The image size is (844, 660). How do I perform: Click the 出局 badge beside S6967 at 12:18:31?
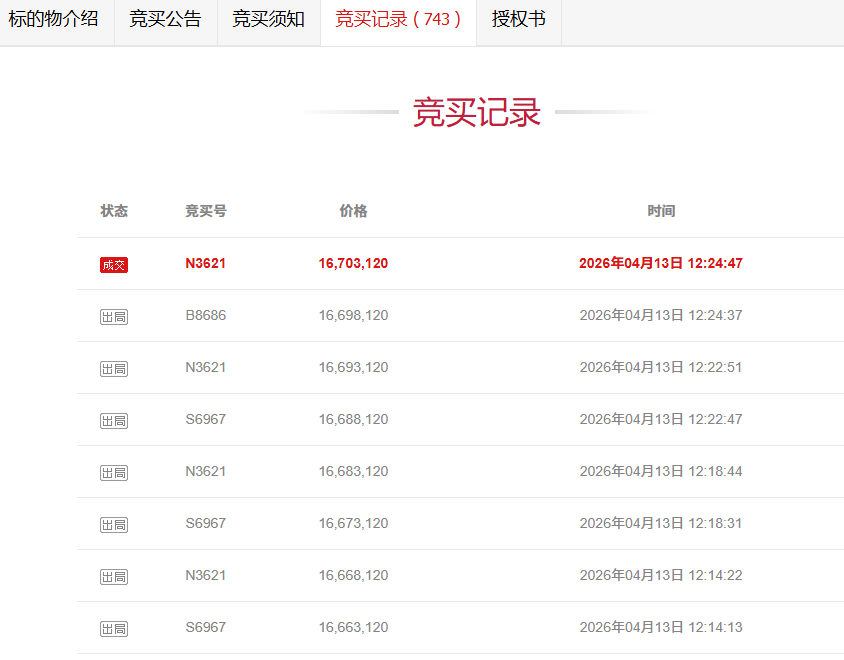click(113, 523)
